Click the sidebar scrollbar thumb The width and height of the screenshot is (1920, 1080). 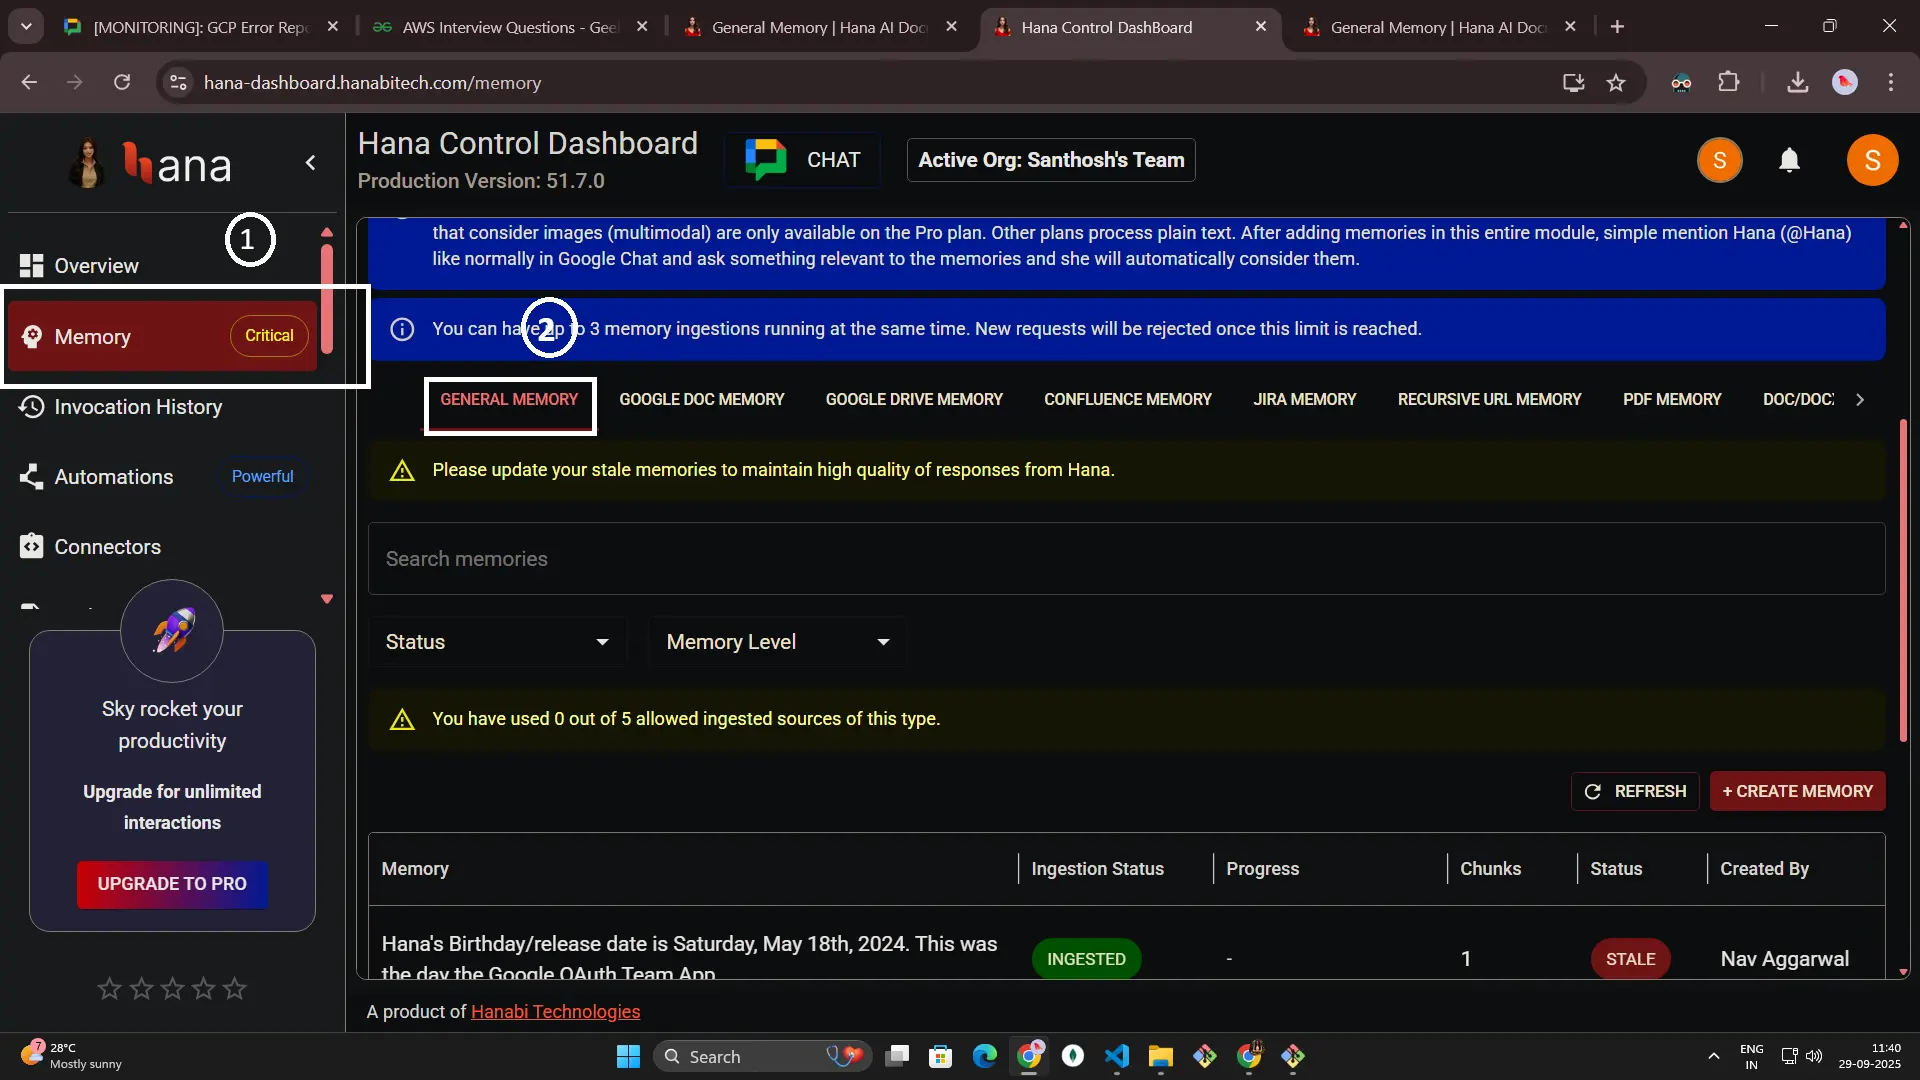[327, 300]
